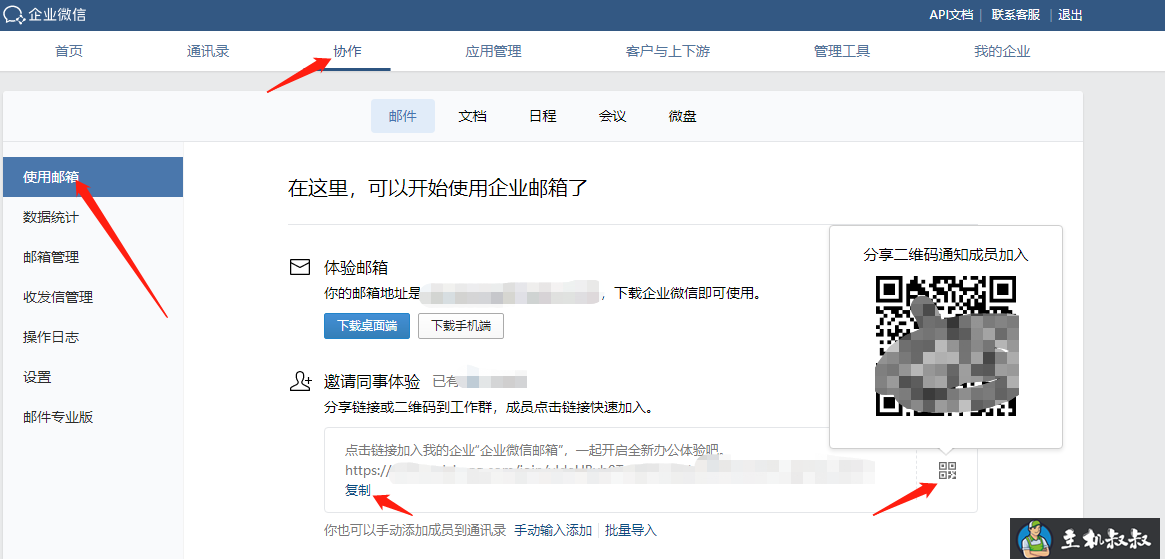Click 联系客服 in the header
Screen dimensions: 1165x559
(x=1016, y=15)
